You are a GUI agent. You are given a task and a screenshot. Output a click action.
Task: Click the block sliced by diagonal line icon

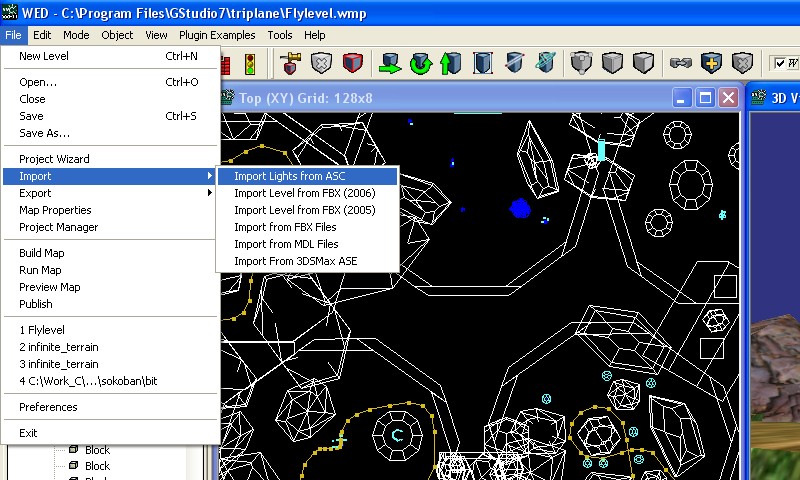(514, 63)
